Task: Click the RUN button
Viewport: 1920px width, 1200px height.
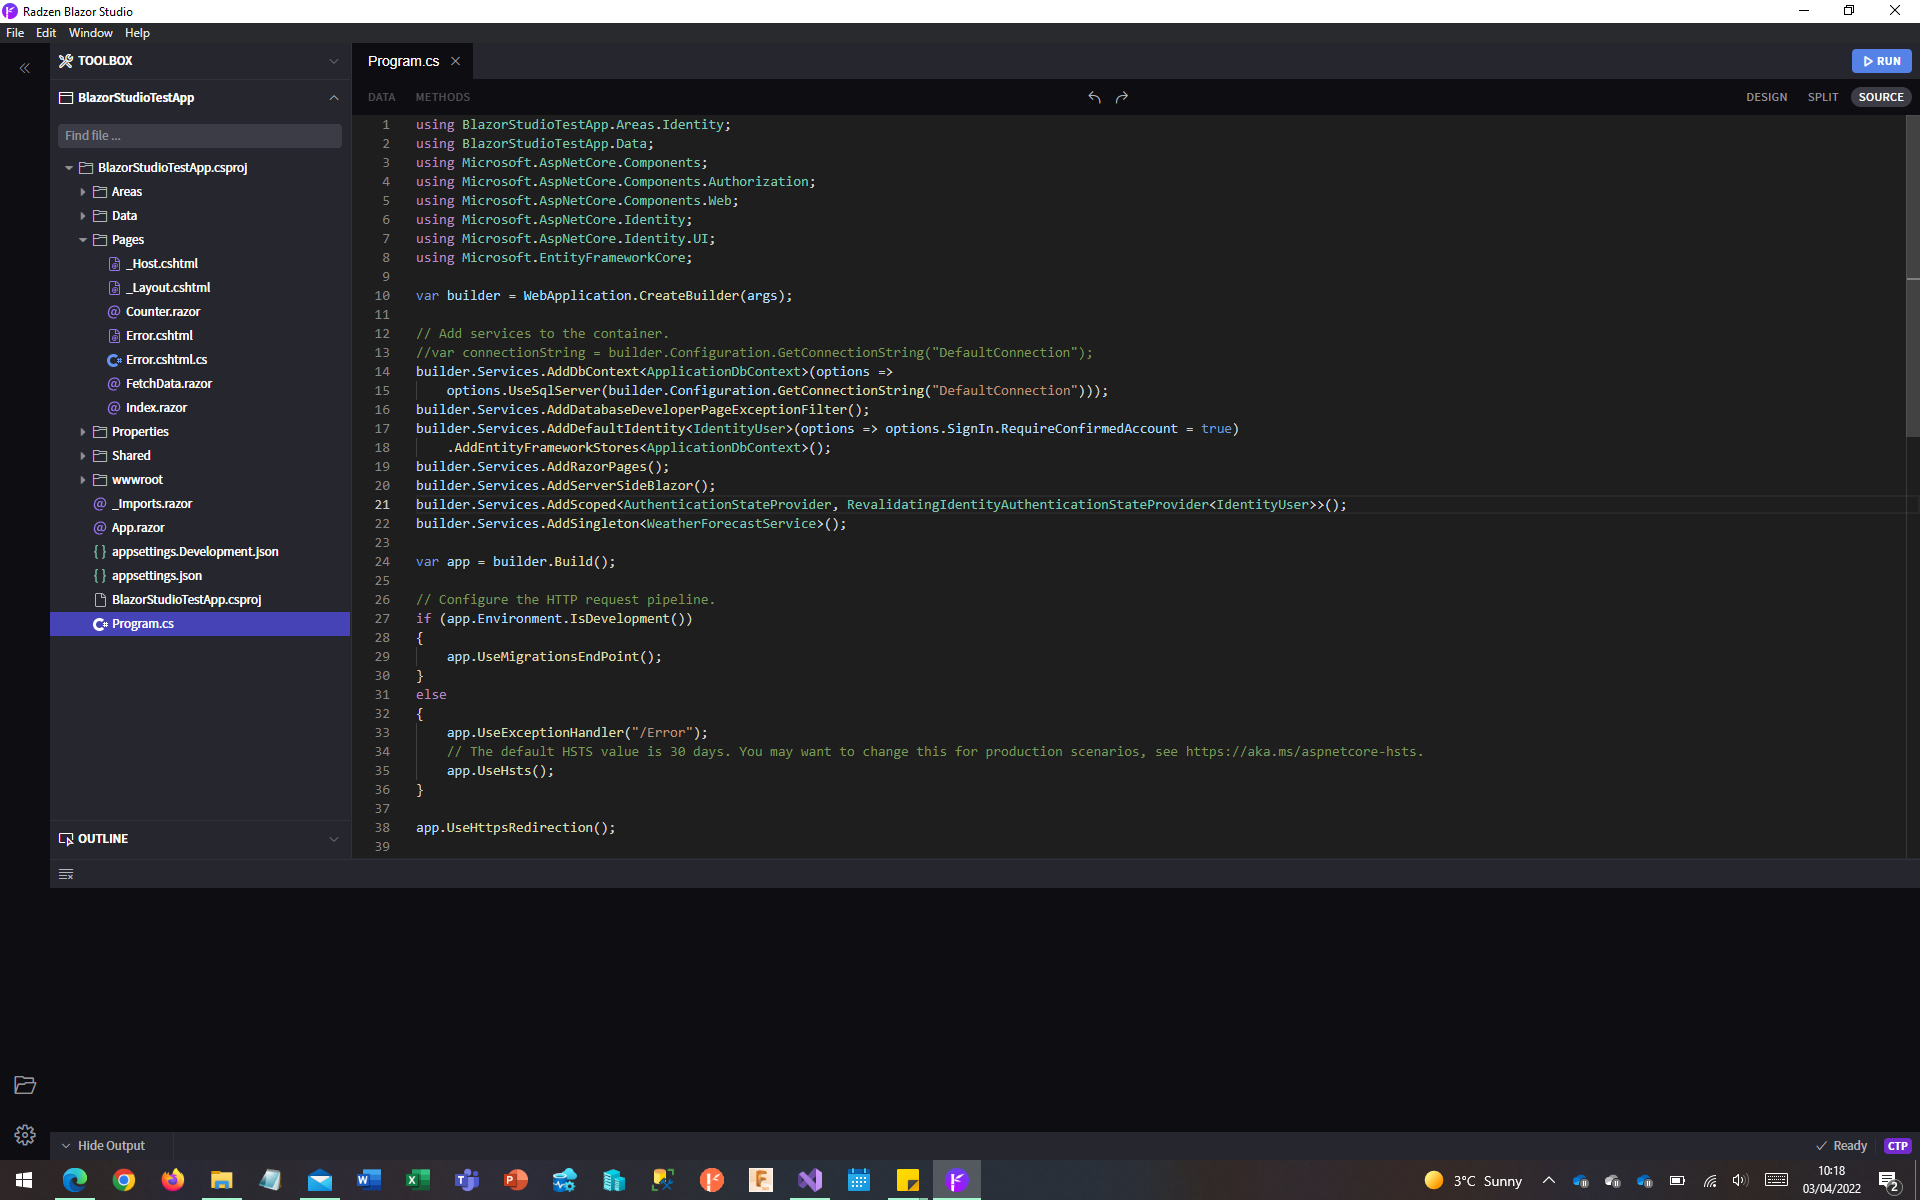Action: (x=1881, y=60)
